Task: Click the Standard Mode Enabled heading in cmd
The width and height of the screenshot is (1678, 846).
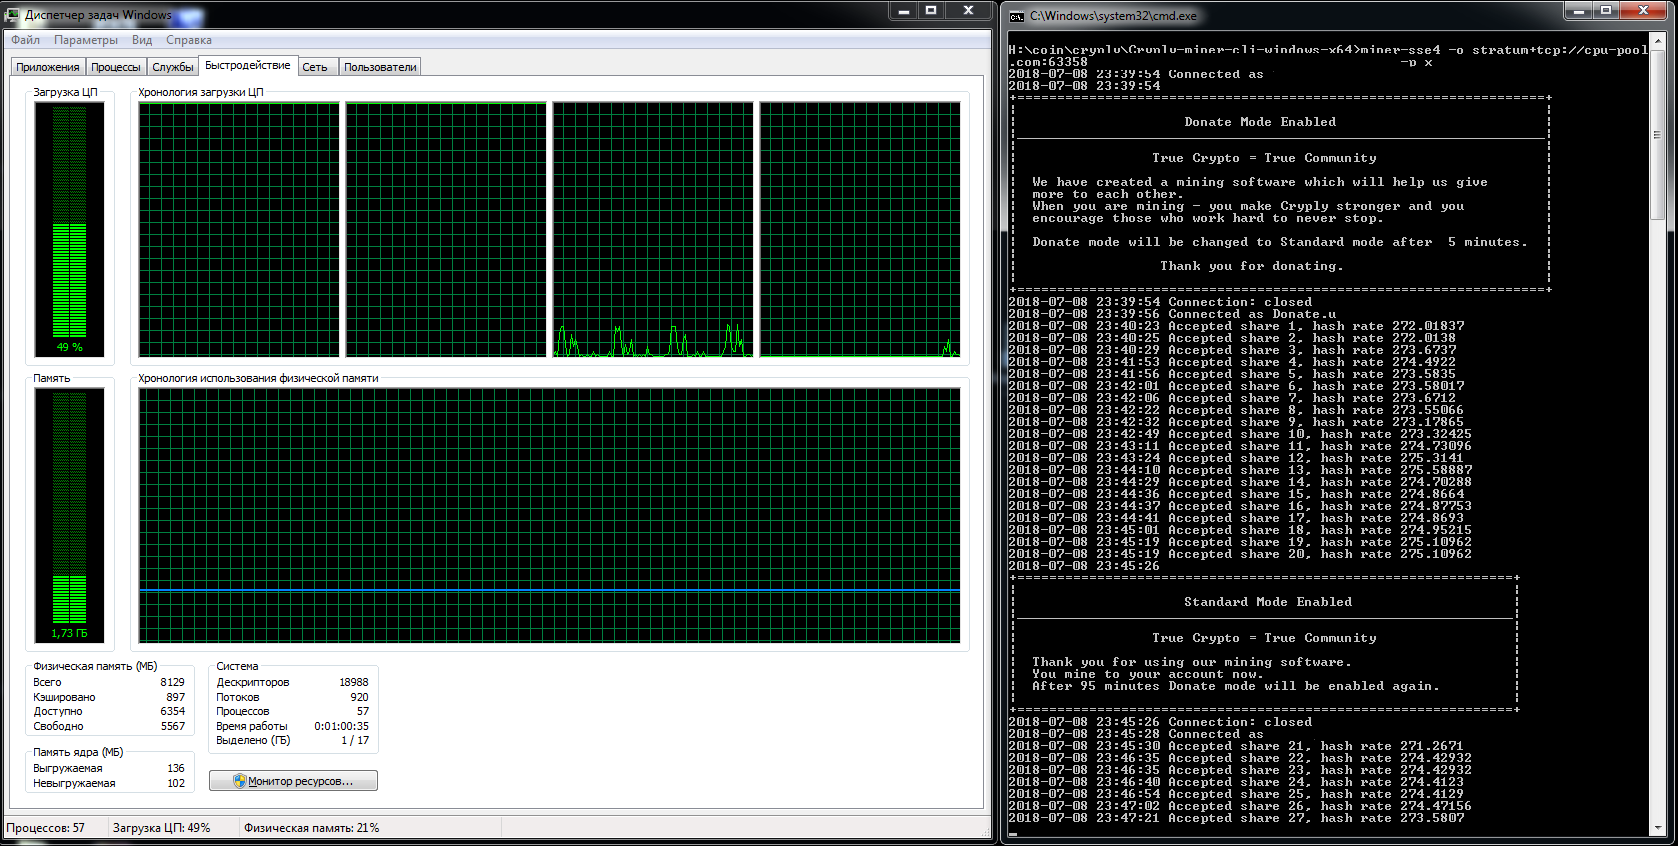Action: pyautogui.click(x=1268, y=602)
